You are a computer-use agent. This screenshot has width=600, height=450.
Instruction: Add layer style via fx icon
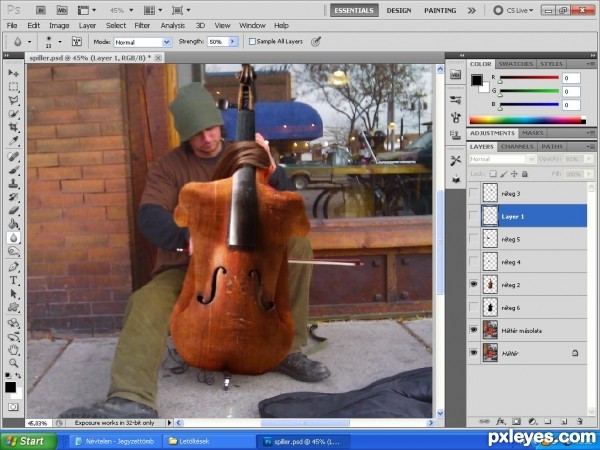coord(501,422)
